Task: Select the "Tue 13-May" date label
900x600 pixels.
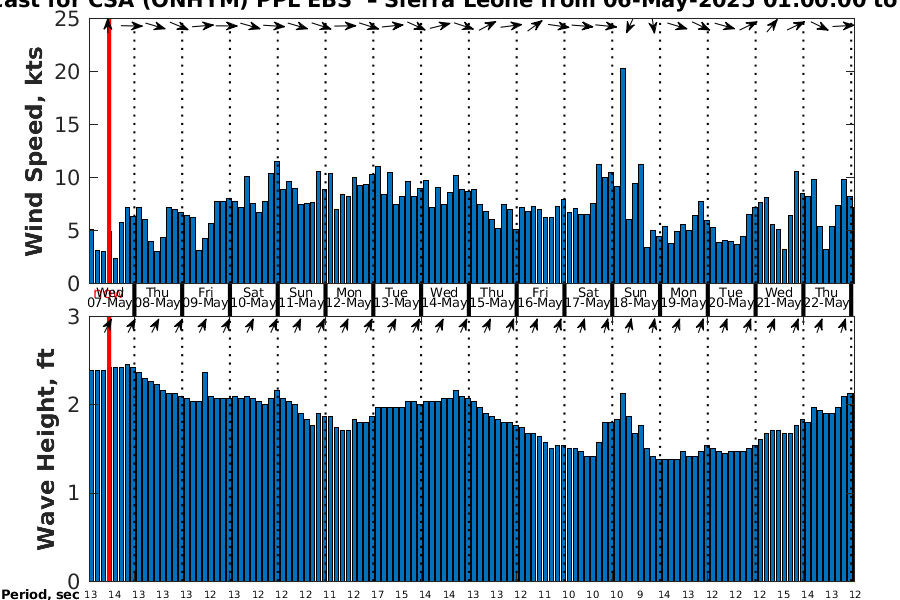Action: click(x=397, y=297)
